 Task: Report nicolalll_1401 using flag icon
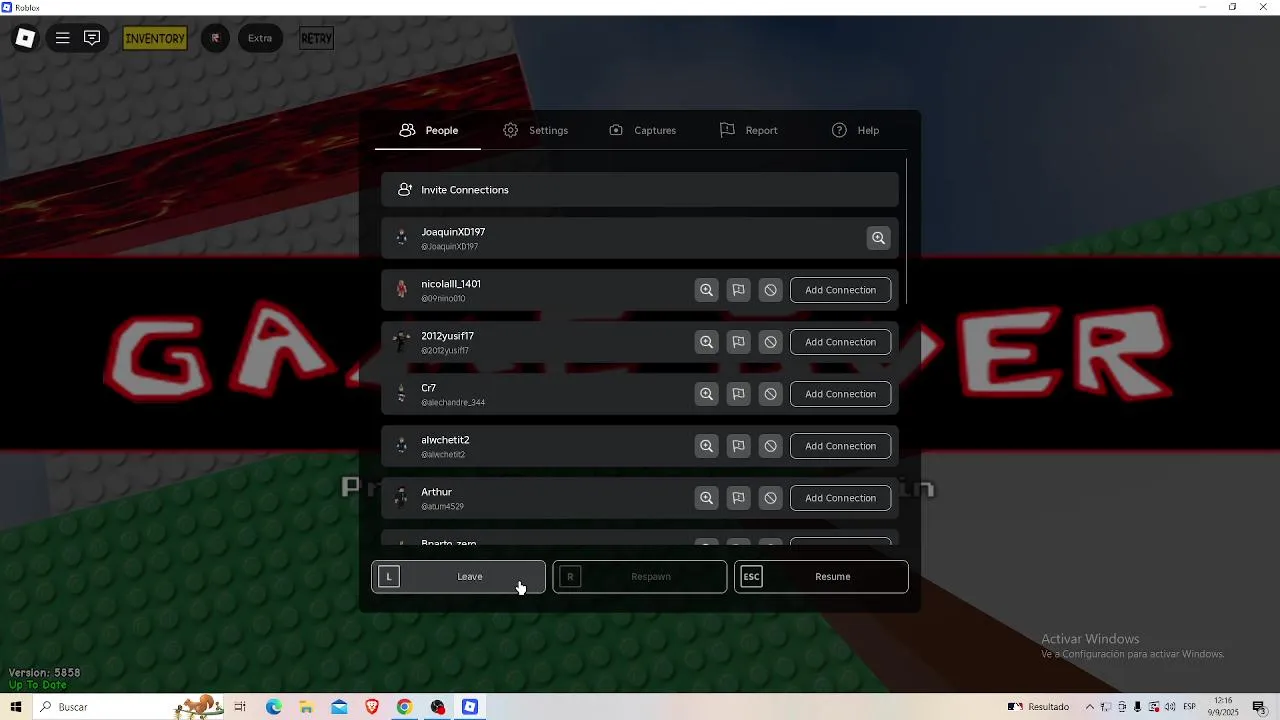pos(738,290)
